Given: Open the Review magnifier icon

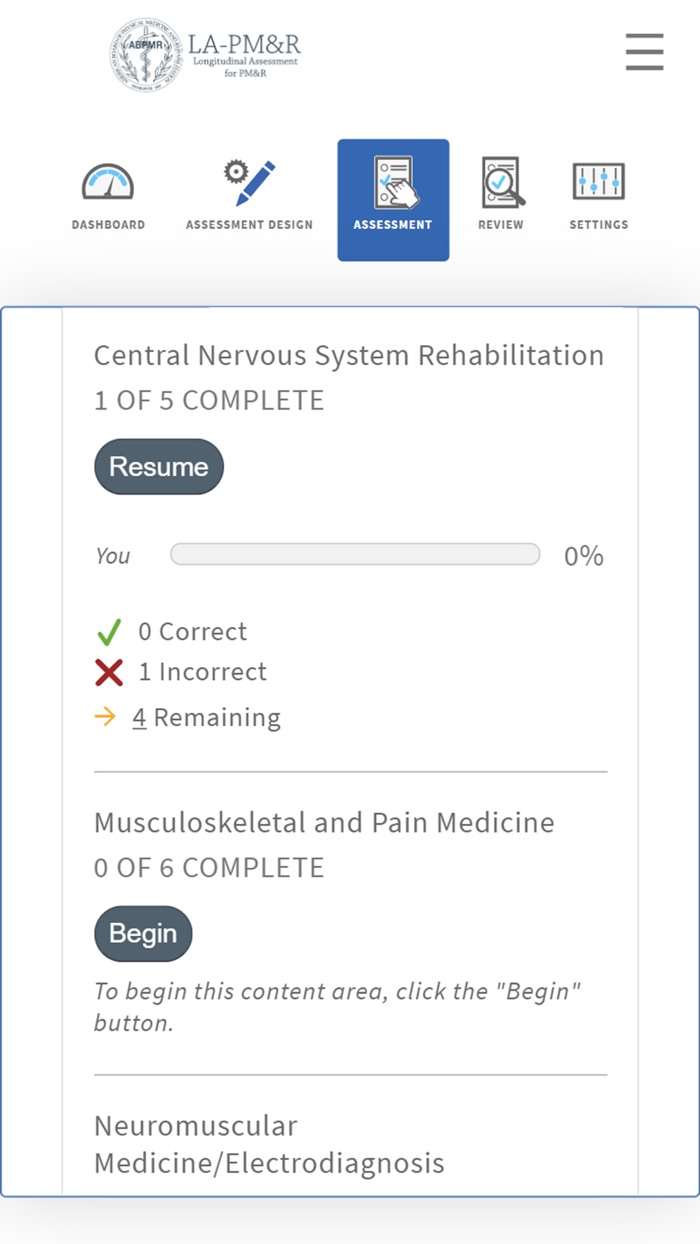Looking at the screenshot, I should pyautogui.click(x=501, y=182).
